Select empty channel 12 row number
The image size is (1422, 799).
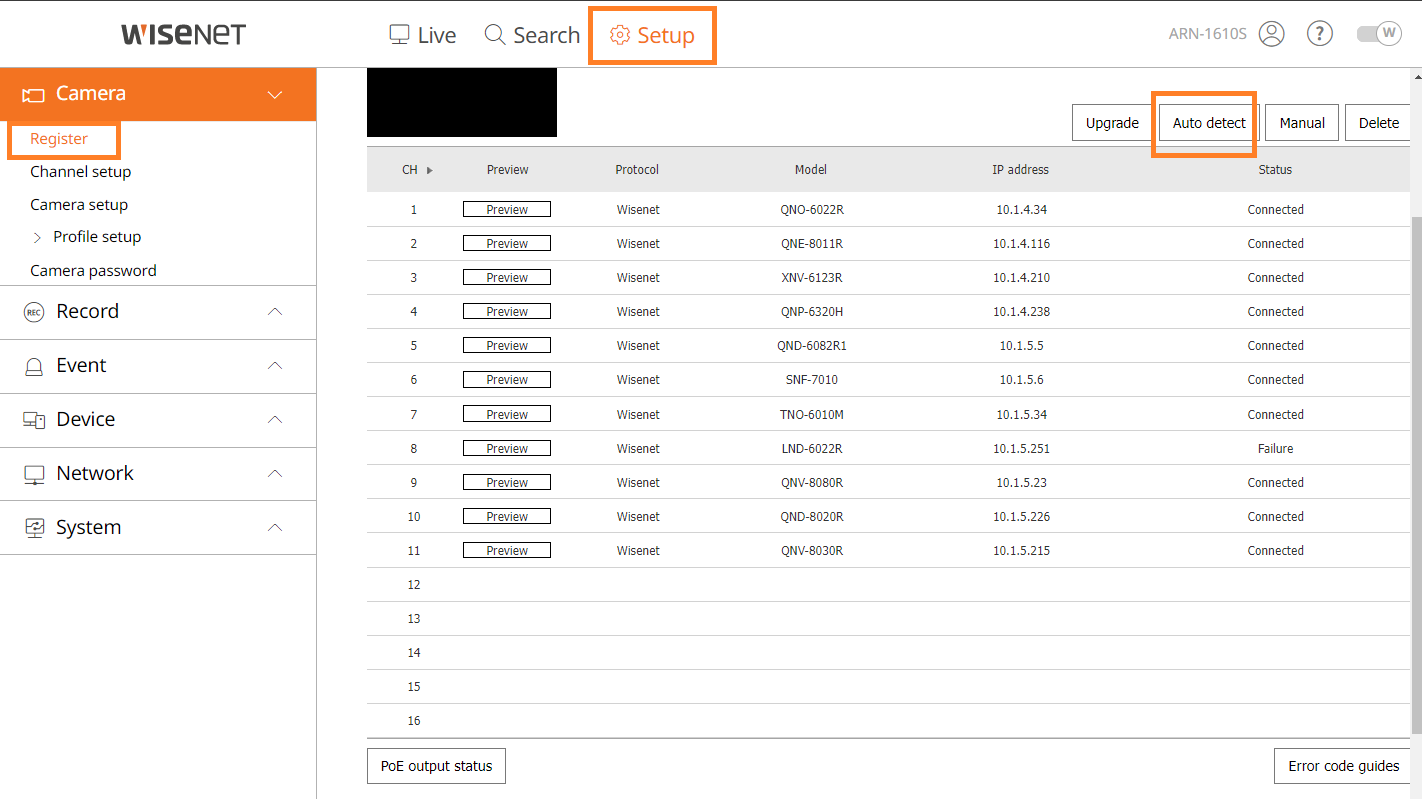coord(414,585)
